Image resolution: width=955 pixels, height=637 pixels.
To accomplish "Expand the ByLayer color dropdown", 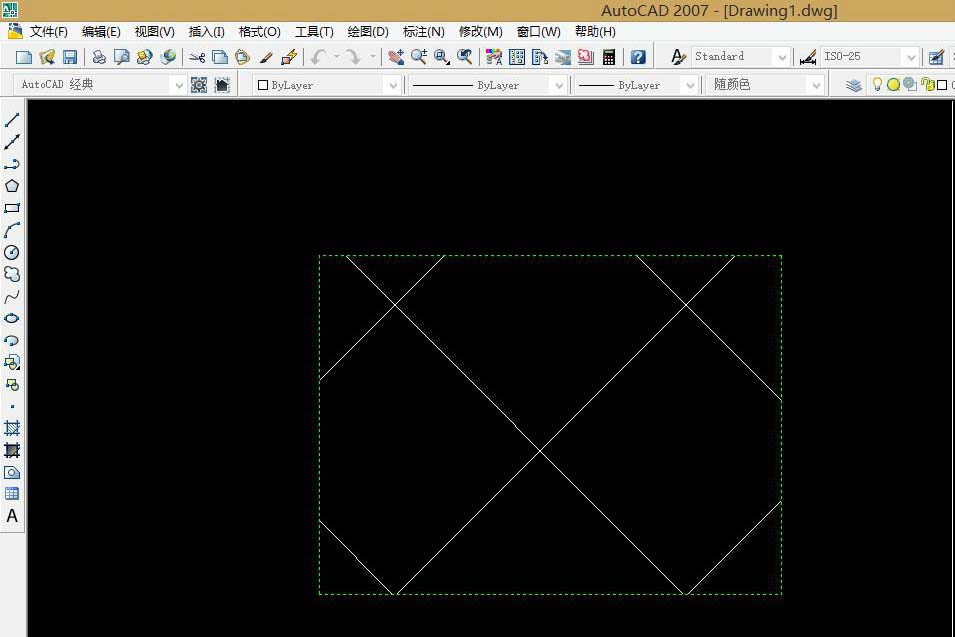I will (x=393, y=85).
